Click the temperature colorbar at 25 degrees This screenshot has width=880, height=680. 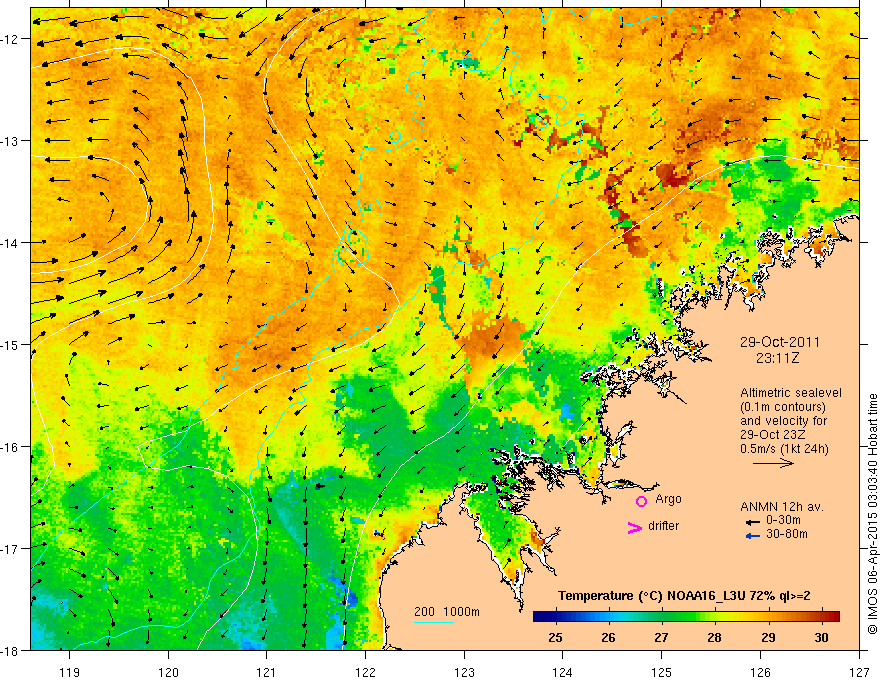[x=556, y=617]
